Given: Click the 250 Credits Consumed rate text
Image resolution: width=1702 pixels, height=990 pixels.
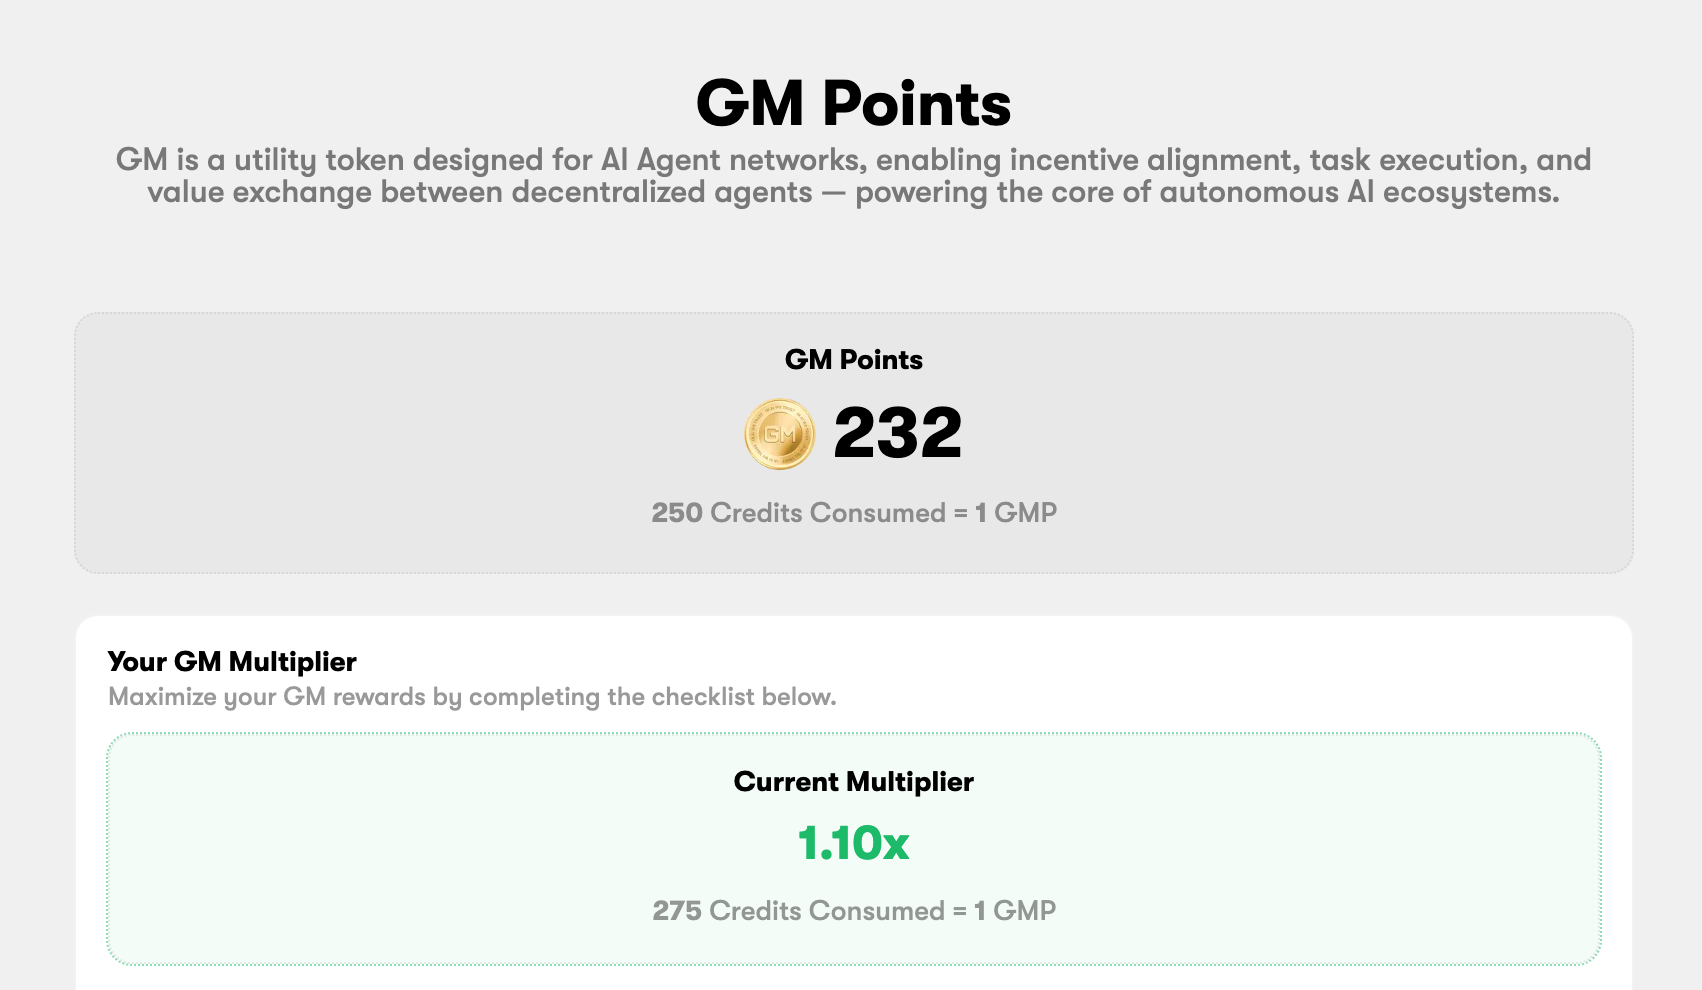Looking at the screenshot, I should coord(853,513).
